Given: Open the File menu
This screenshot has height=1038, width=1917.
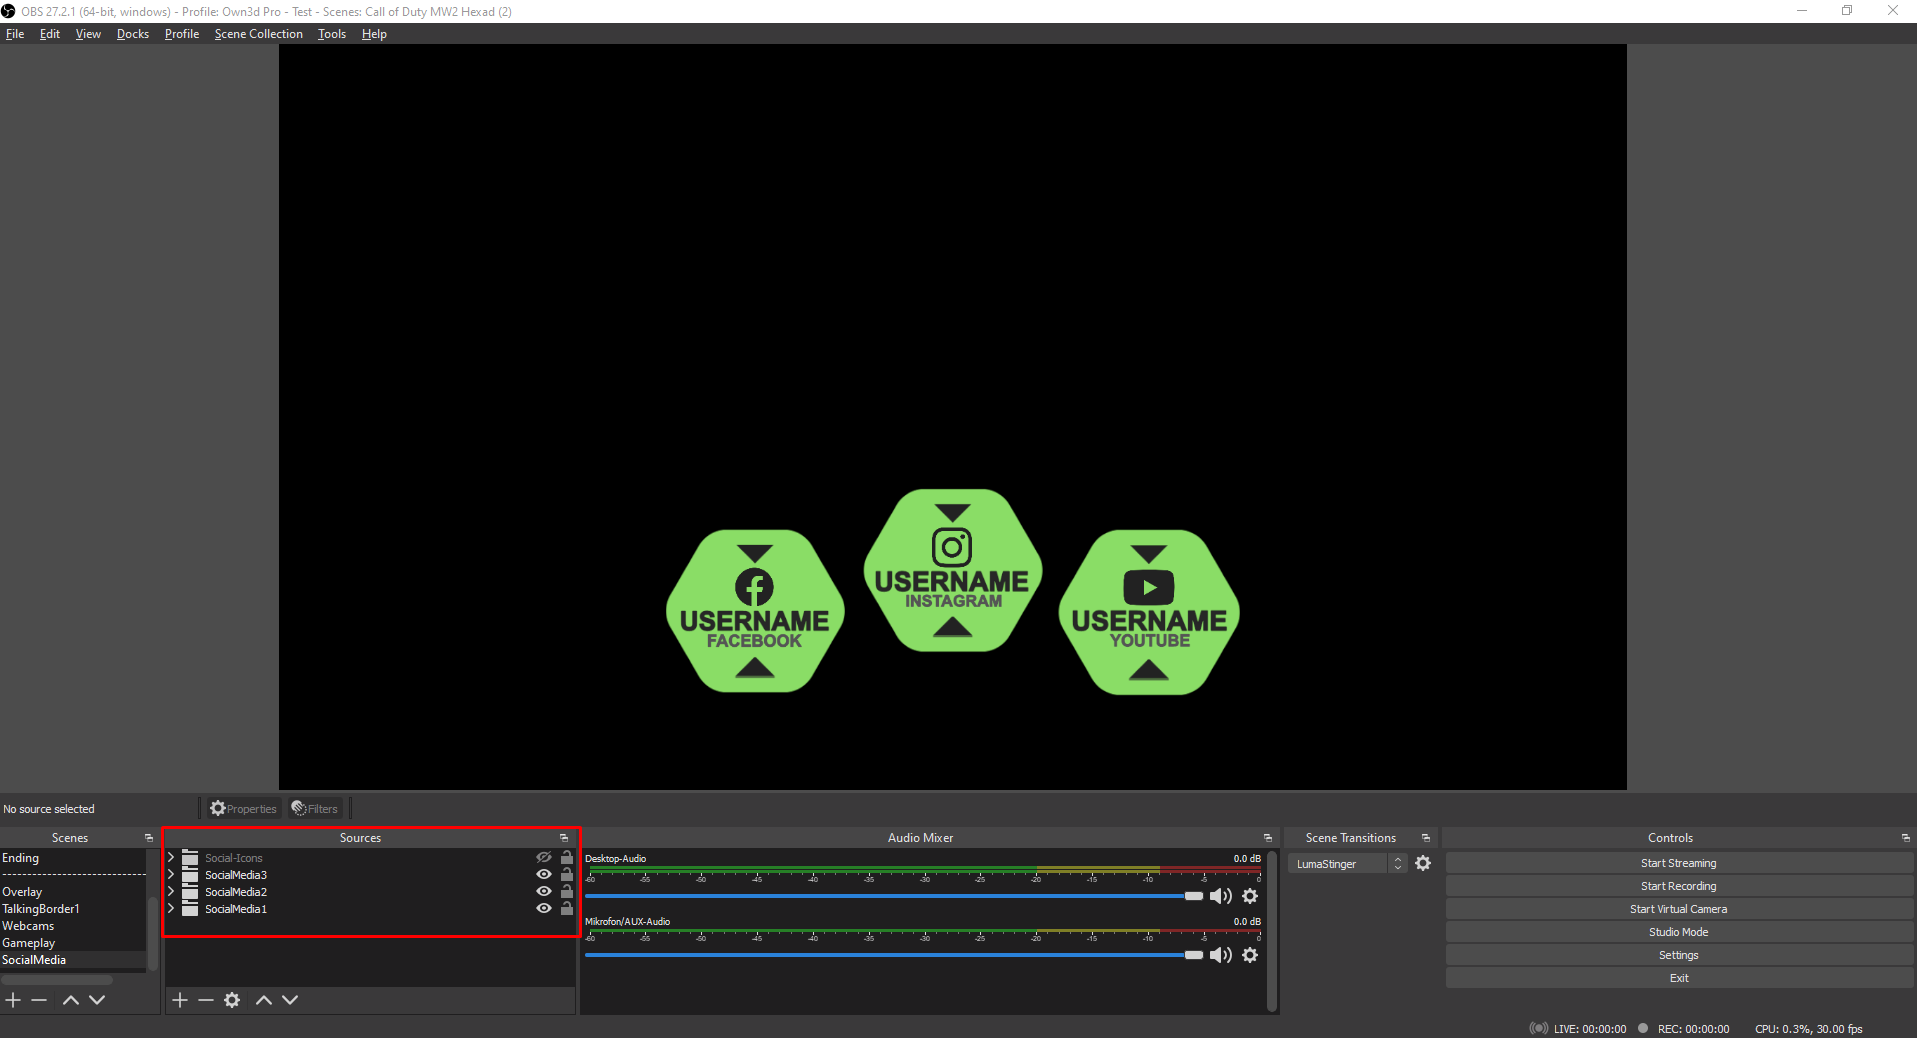Looking at the screenshot, I should click(15, 34).
